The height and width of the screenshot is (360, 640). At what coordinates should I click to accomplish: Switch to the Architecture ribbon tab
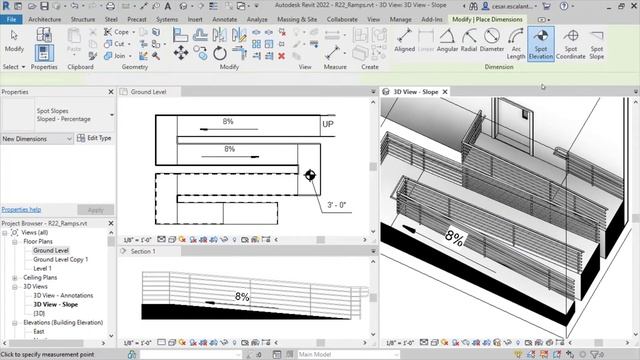[44, 19]
